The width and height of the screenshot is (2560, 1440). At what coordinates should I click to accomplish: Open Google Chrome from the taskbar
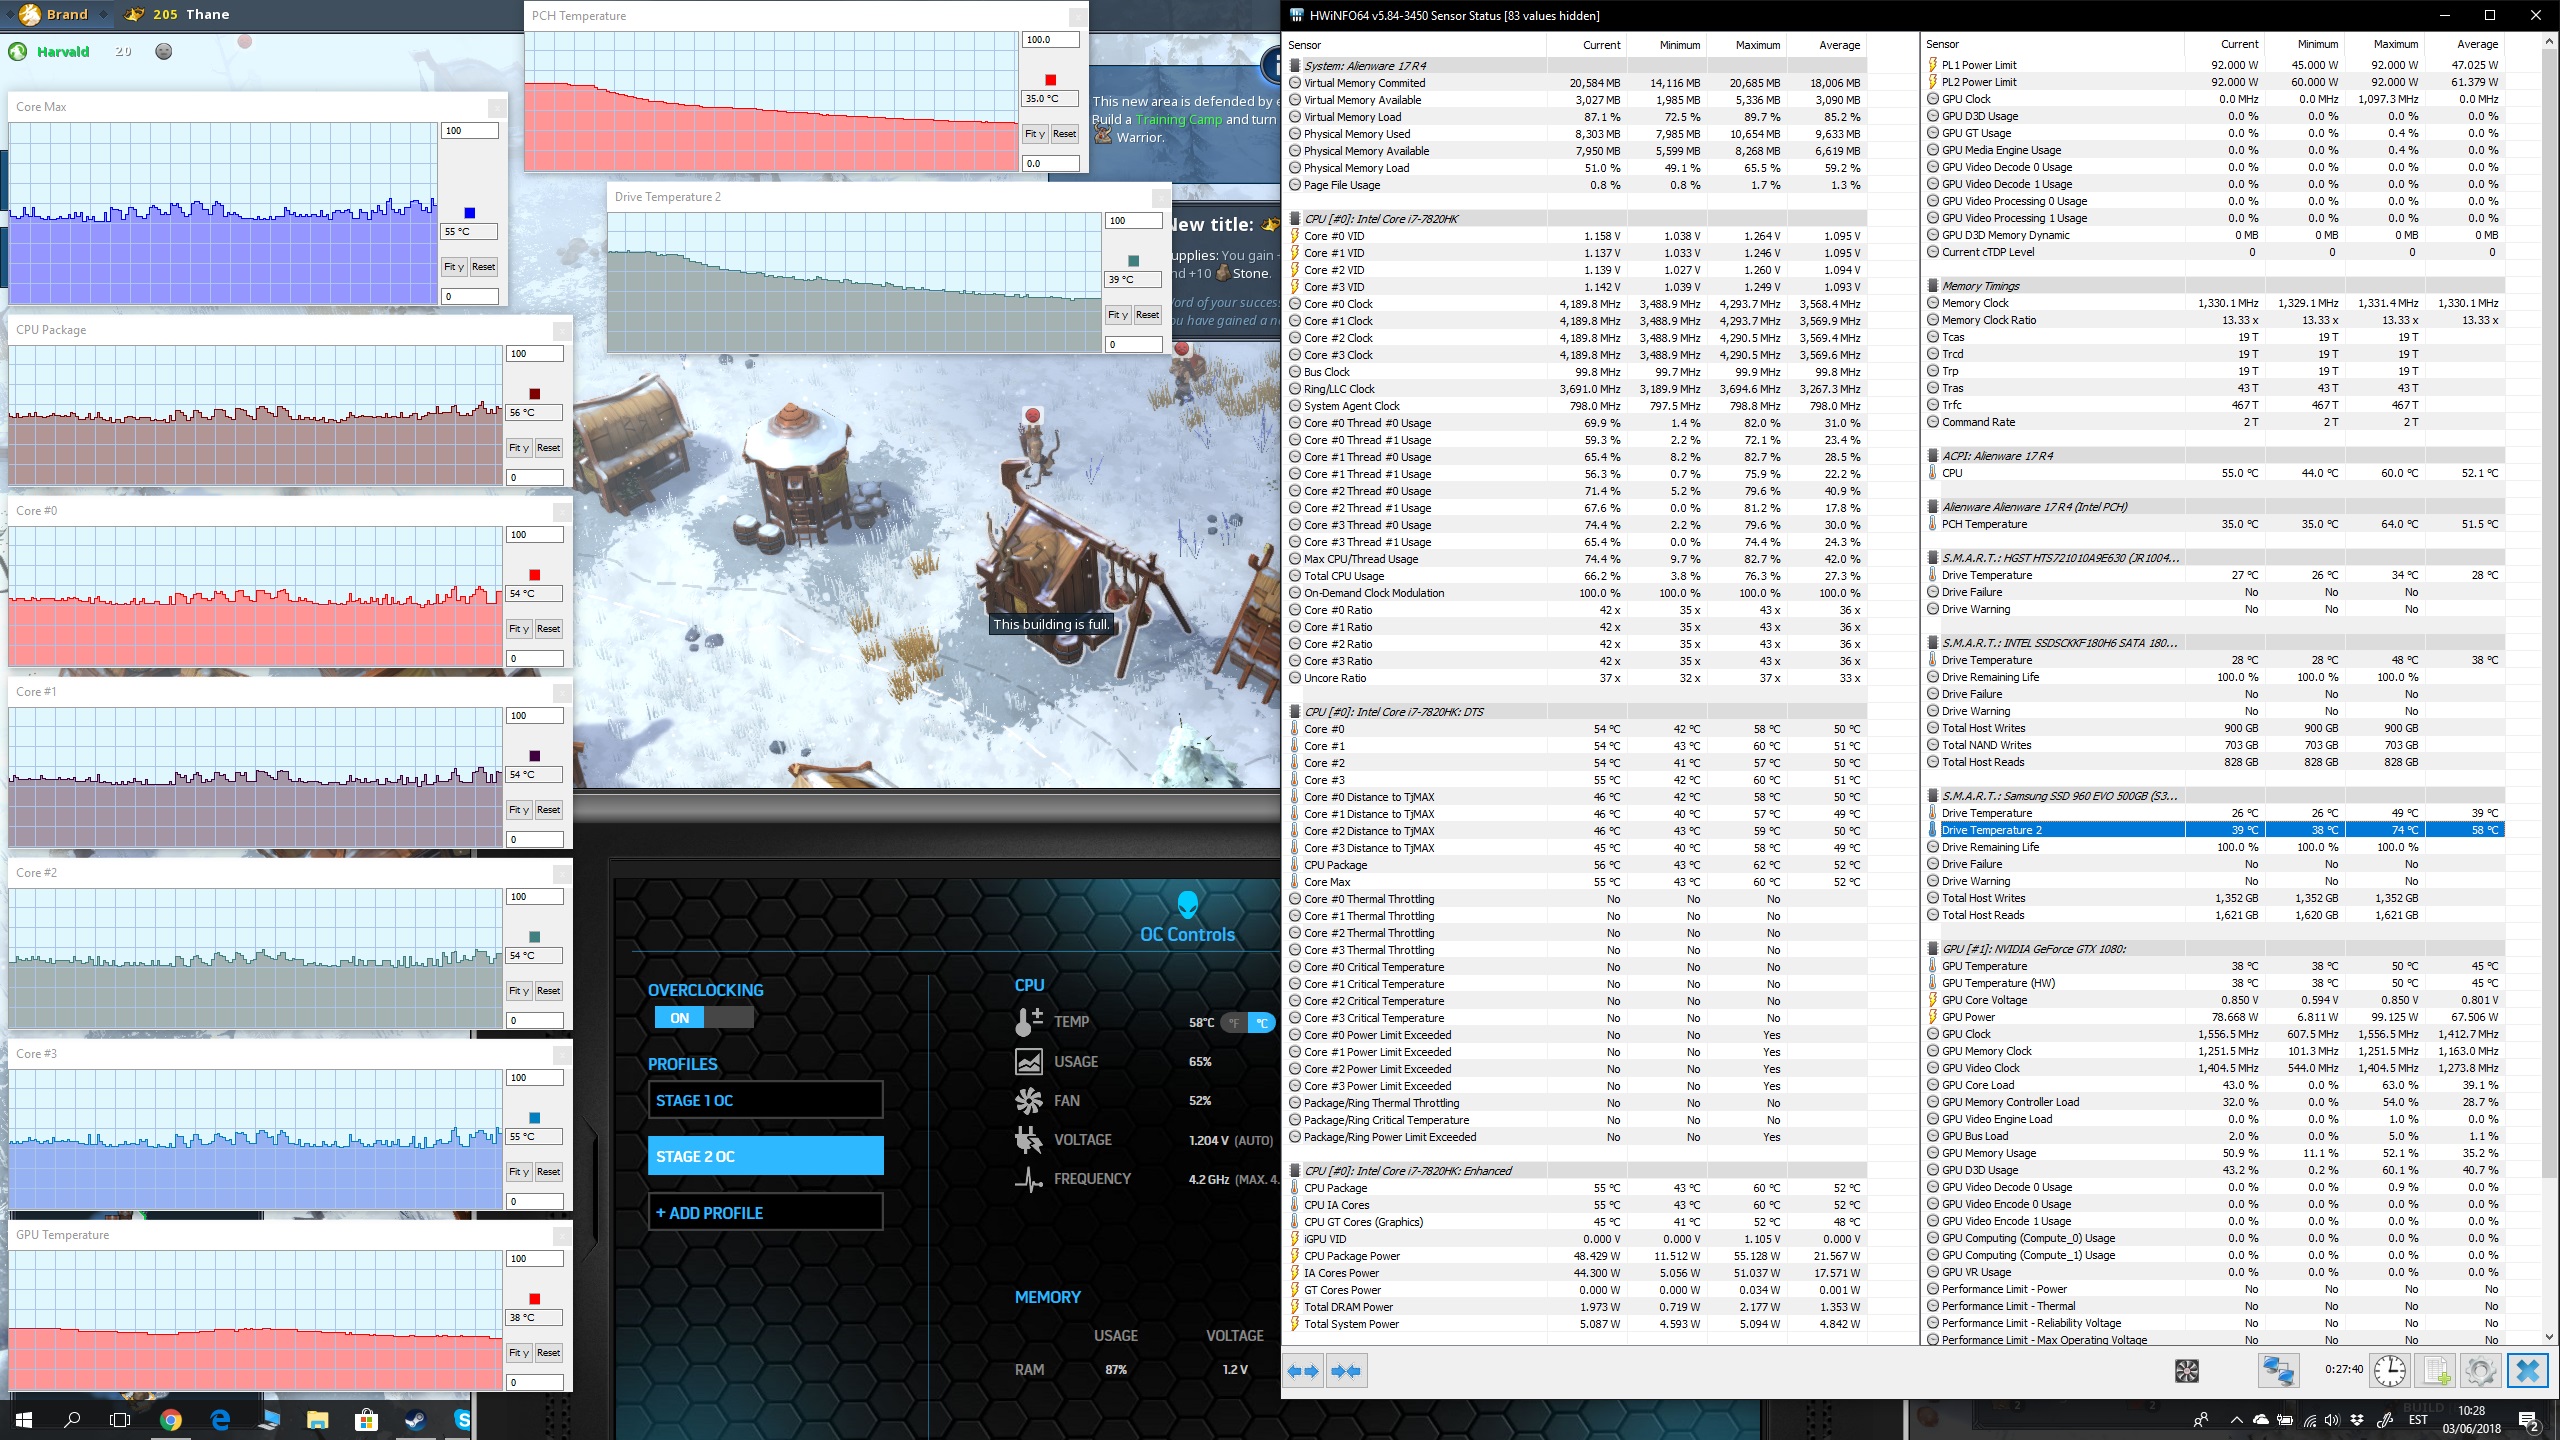(x=171, y=1419)
